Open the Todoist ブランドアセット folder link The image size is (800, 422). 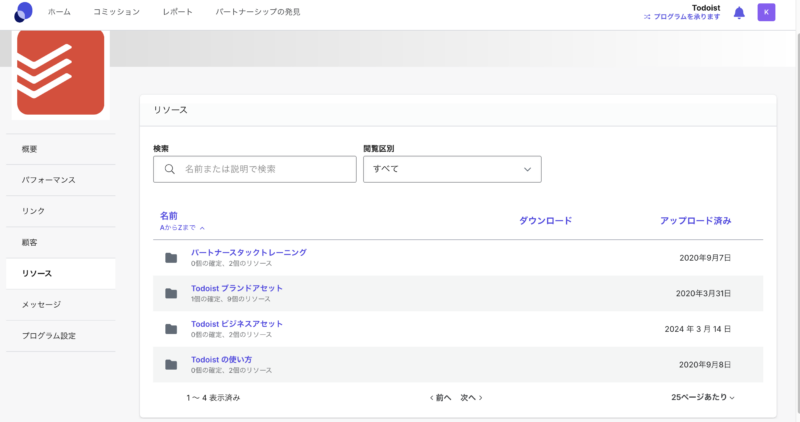(x=237, y=288)
